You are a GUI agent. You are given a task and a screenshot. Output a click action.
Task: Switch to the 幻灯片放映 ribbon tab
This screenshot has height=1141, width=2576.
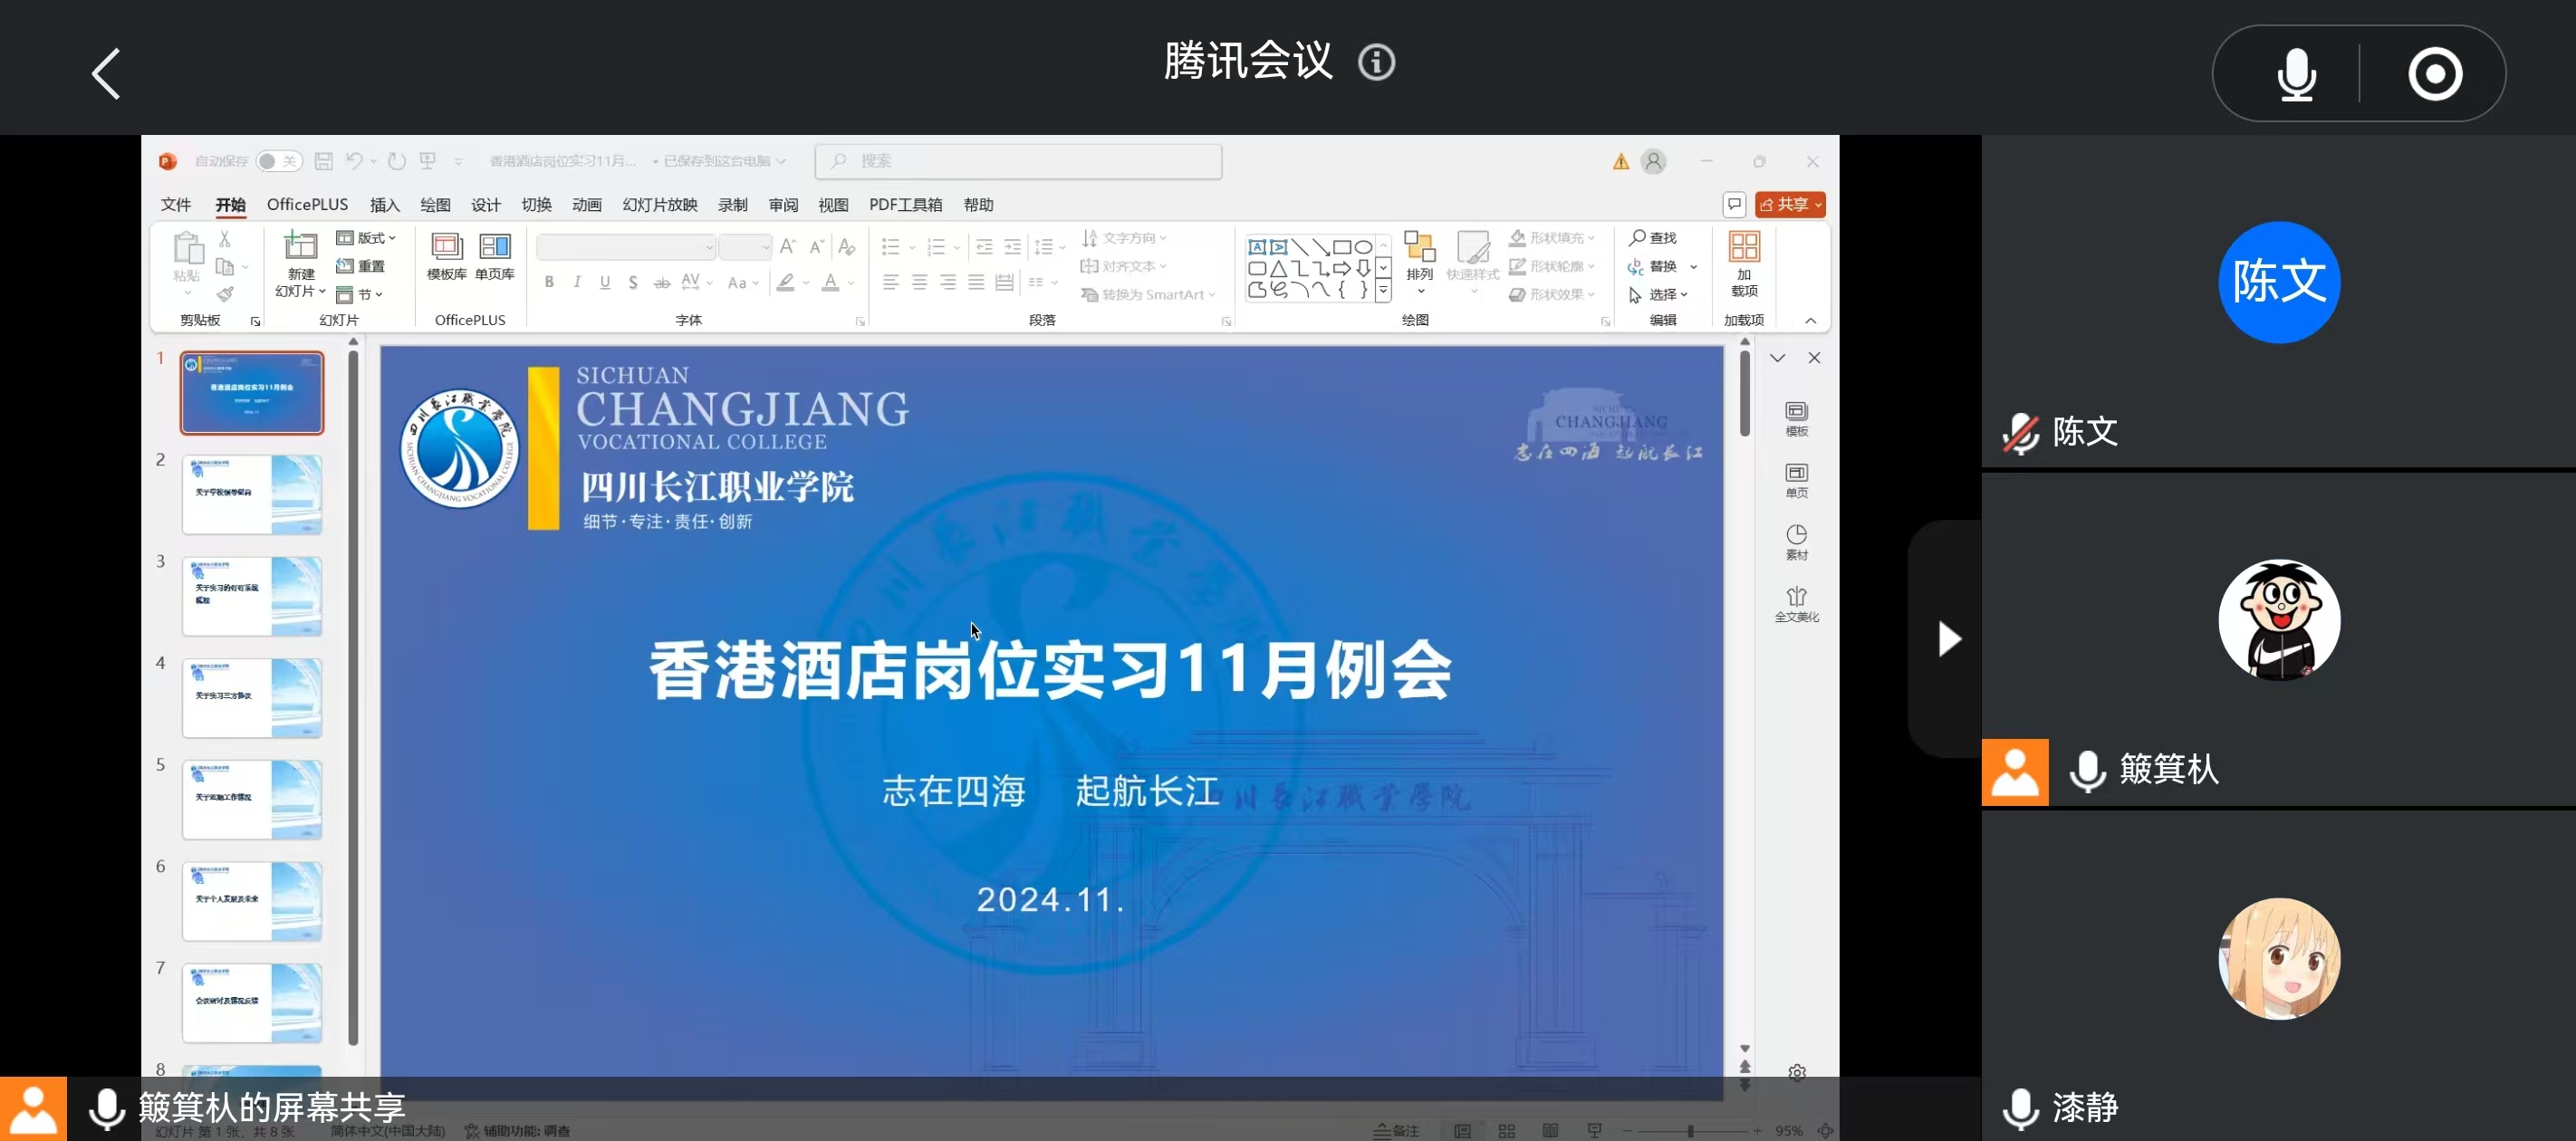pos(660,205)
